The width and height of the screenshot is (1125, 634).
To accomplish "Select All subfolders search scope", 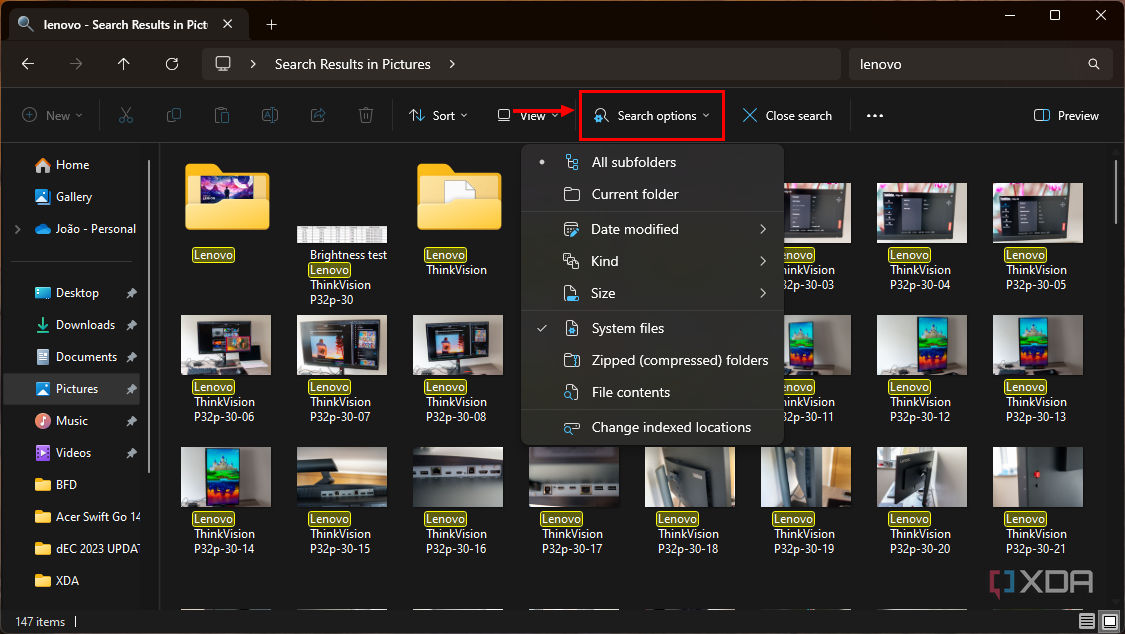I will (x=634, y=161).
